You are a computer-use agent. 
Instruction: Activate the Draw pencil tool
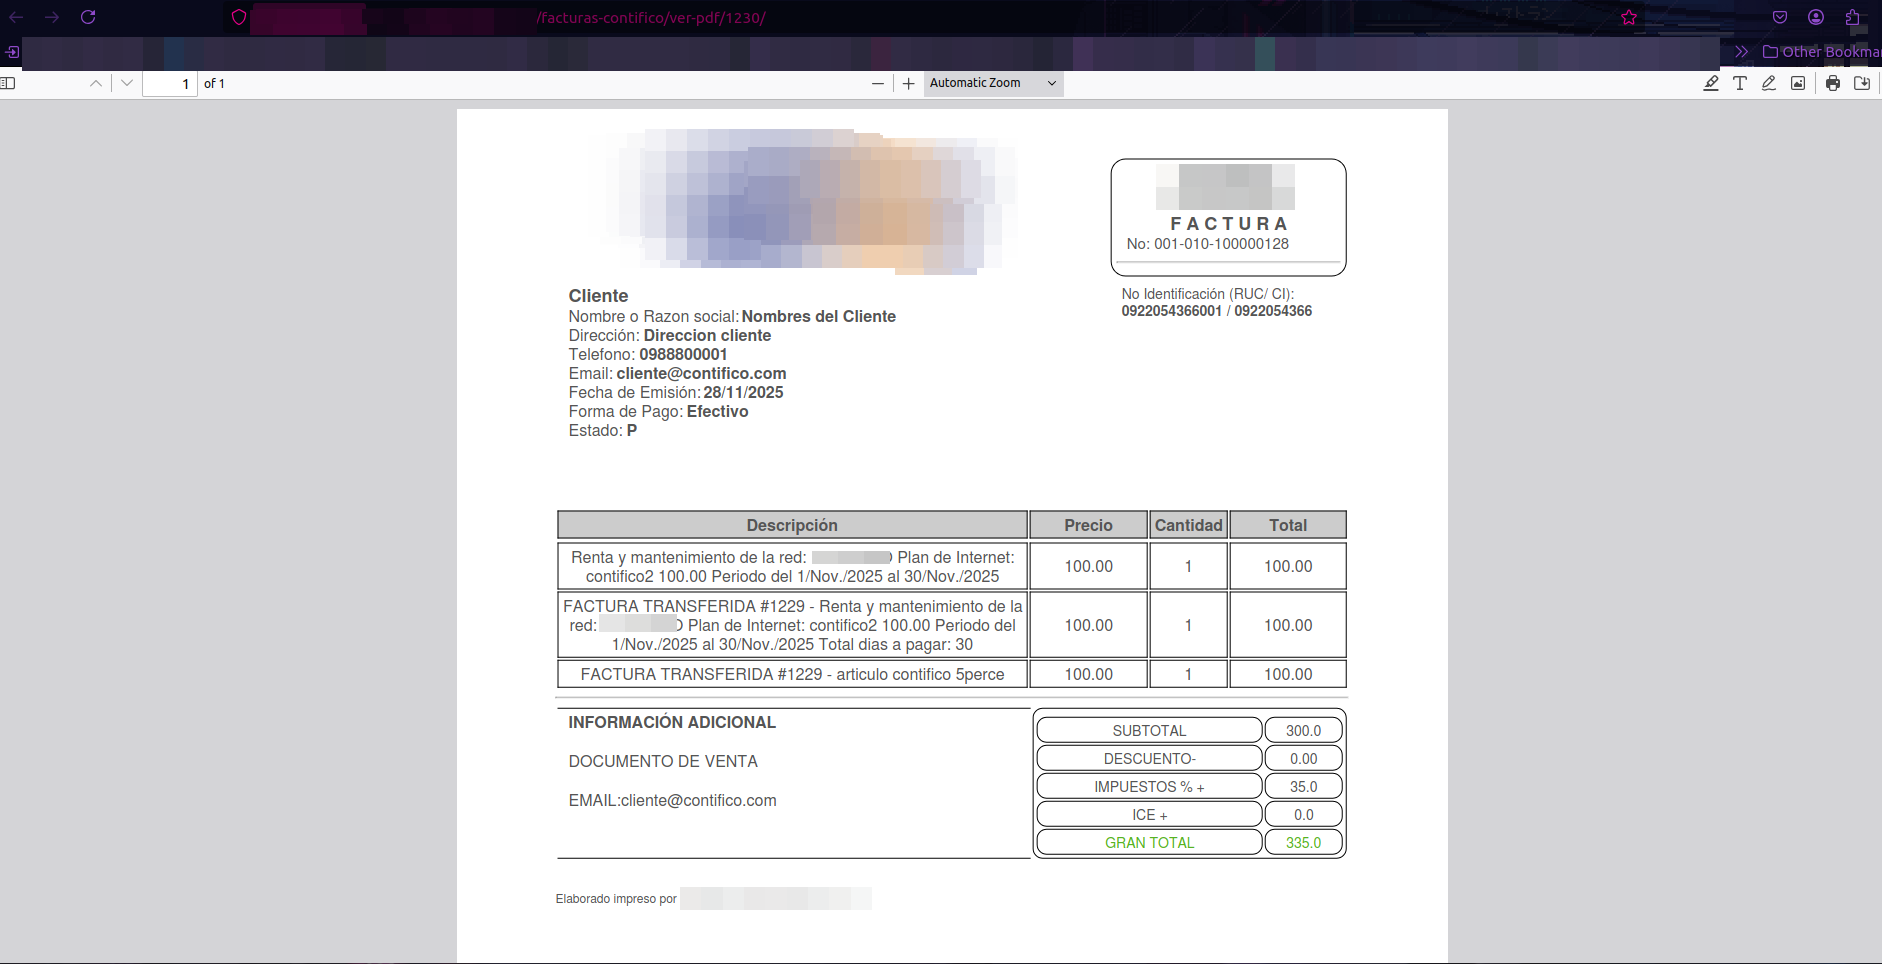point(1769,84)
